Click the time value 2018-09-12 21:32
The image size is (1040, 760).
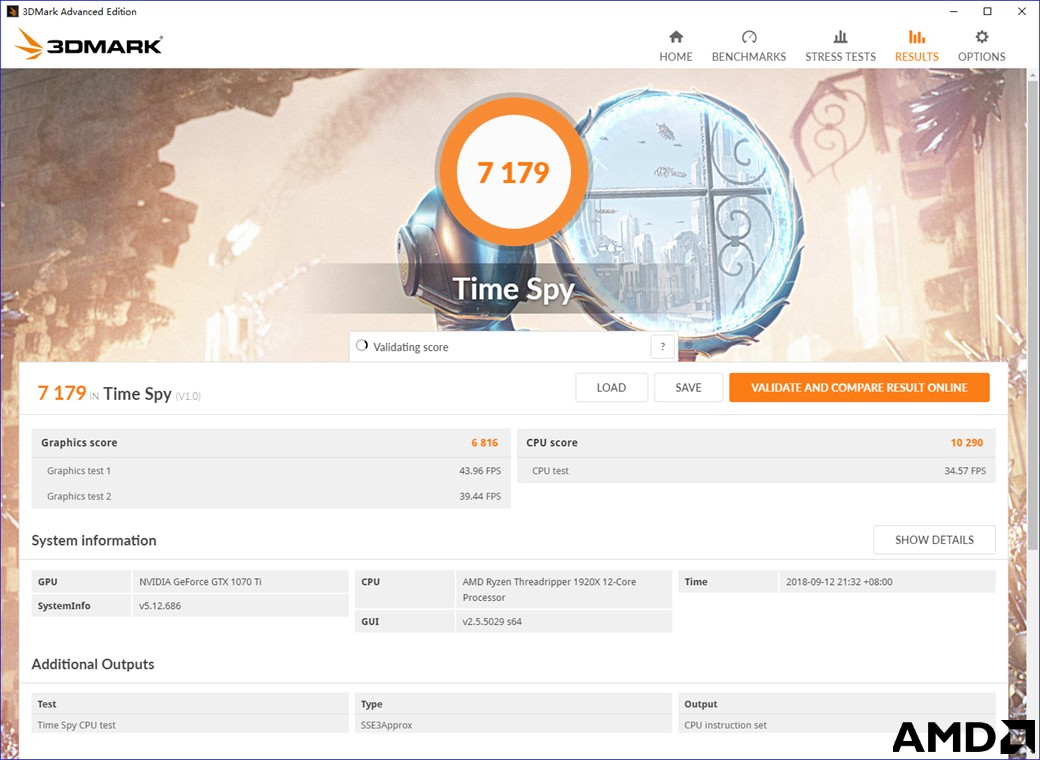839,582
